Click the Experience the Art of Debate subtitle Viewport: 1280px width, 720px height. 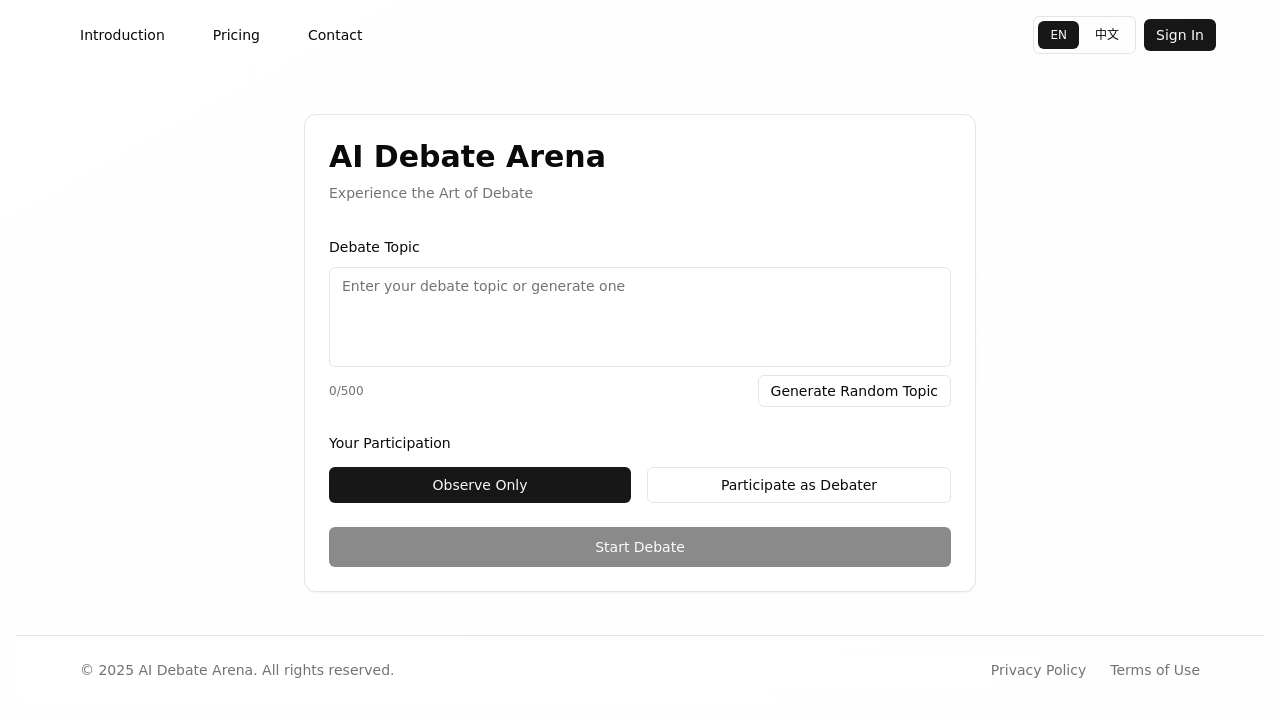click(431, 193)
